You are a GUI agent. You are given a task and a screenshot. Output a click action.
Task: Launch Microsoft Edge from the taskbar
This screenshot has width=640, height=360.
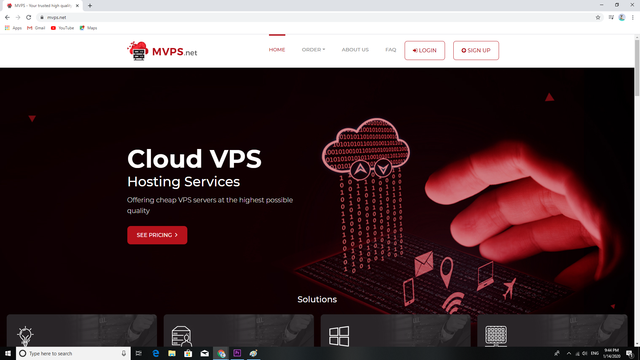click(x=156, y=353)
